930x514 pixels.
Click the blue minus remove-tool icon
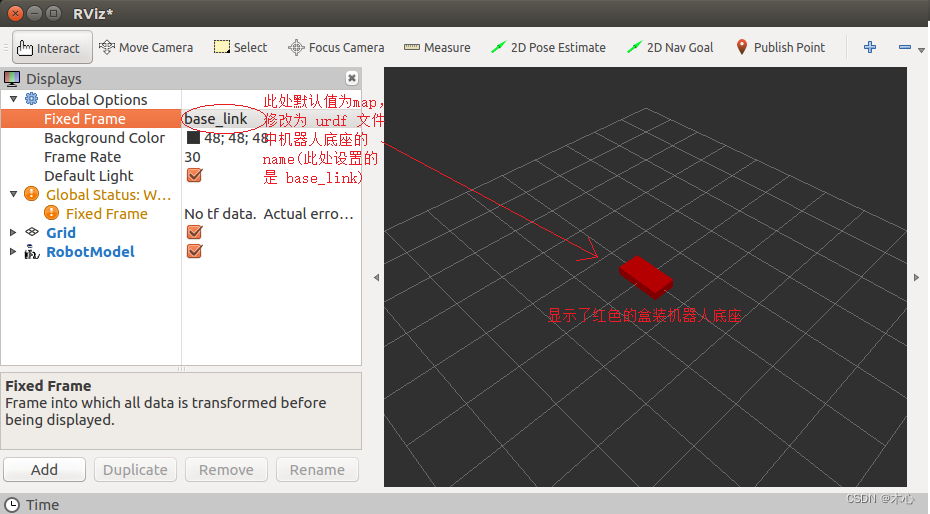904,47
